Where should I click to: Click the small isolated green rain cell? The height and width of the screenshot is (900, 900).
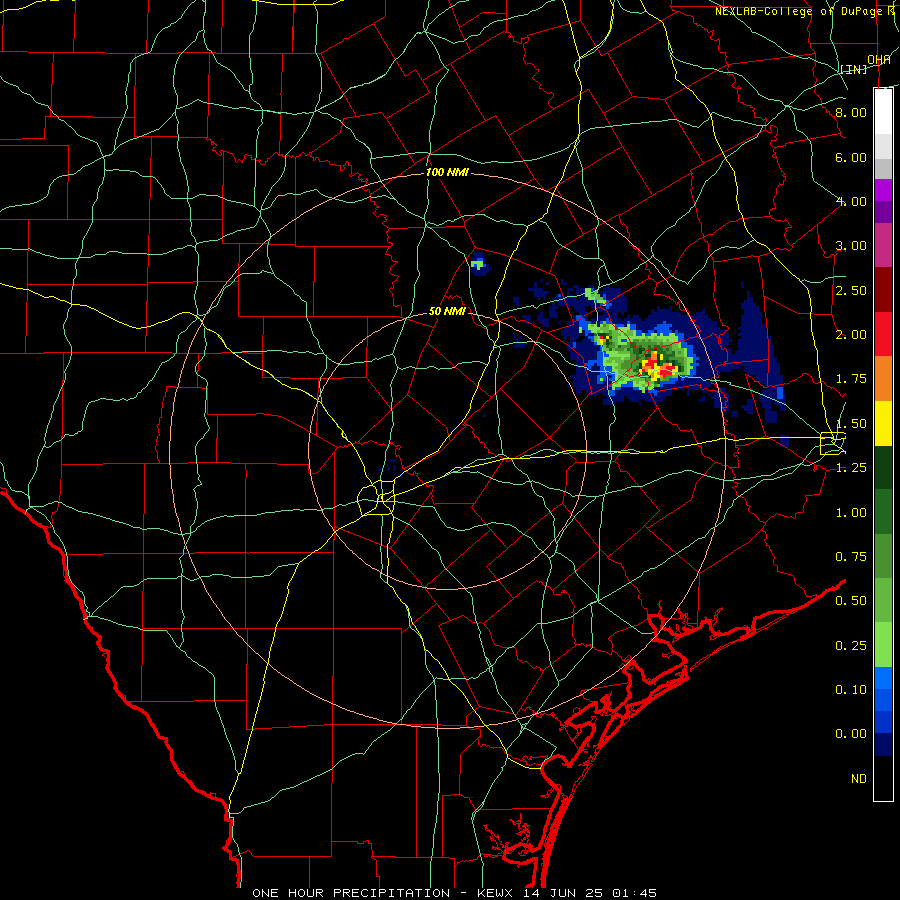478,265
